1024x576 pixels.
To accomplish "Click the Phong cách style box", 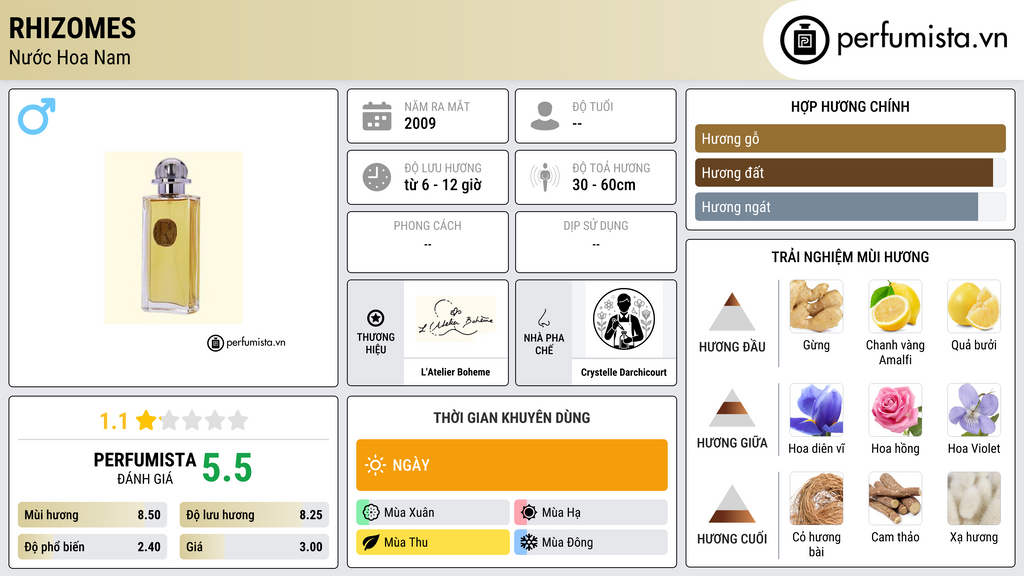I will coord(428,242).
